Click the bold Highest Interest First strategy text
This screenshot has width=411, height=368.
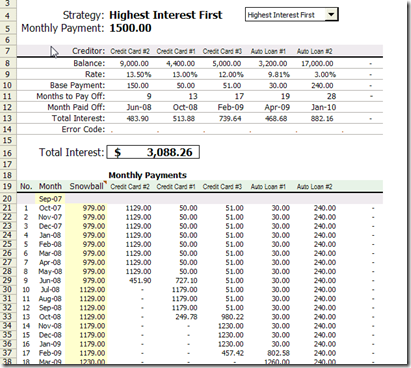pyautogui.click(x=166, y=15)
